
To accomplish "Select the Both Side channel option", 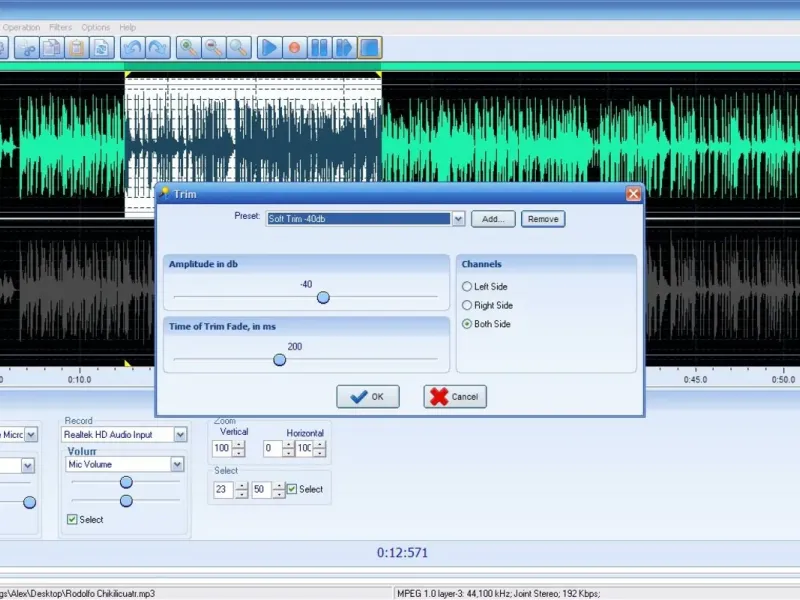I will tap(467, 325).
